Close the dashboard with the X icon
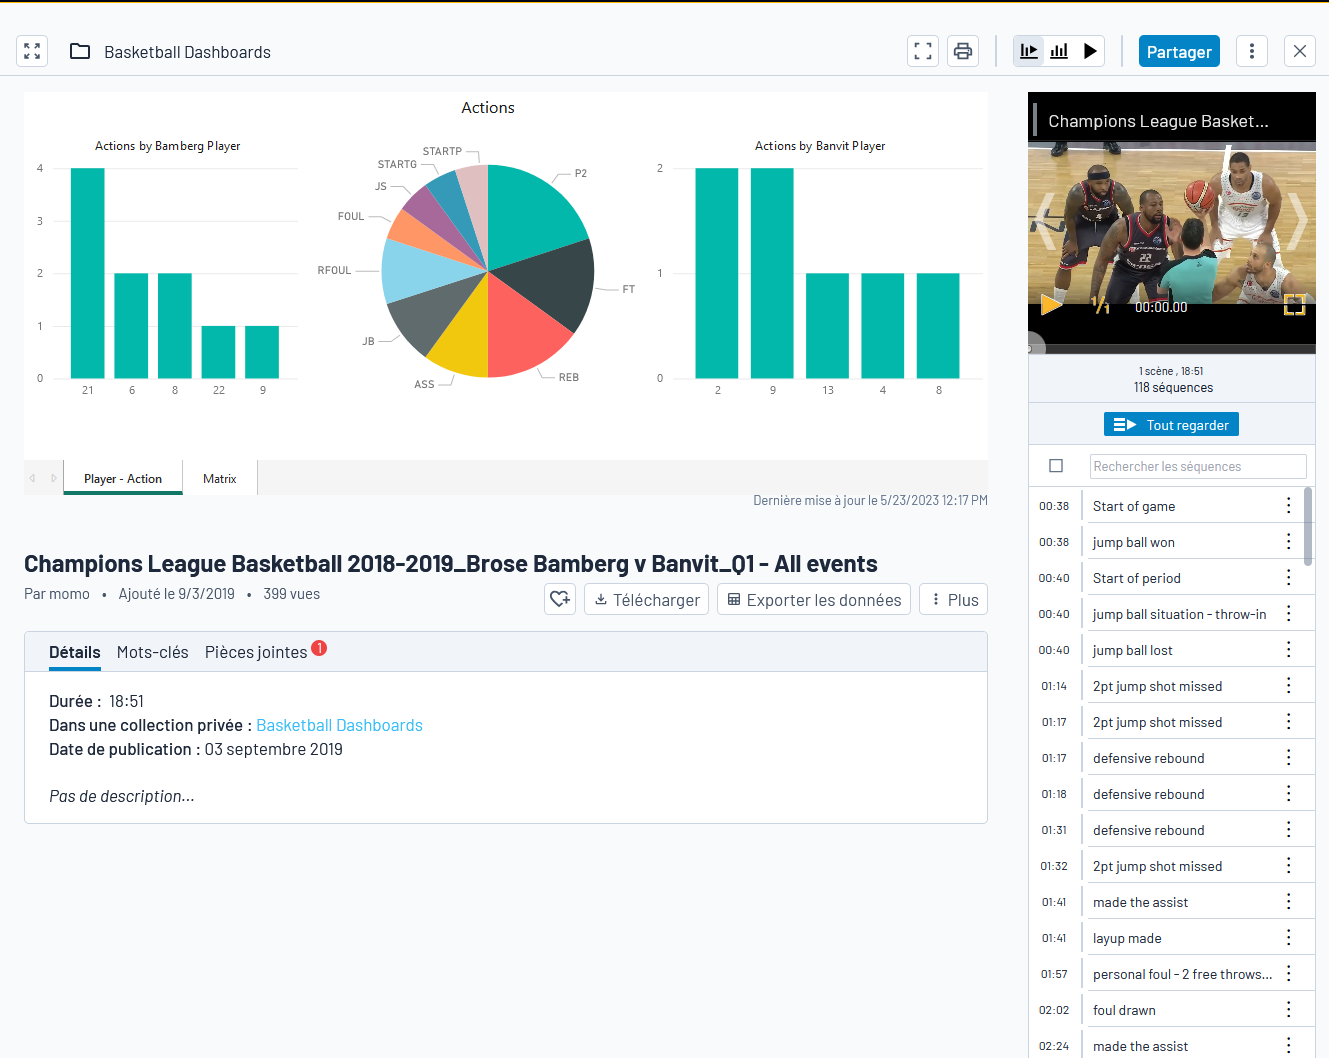 1300,51
